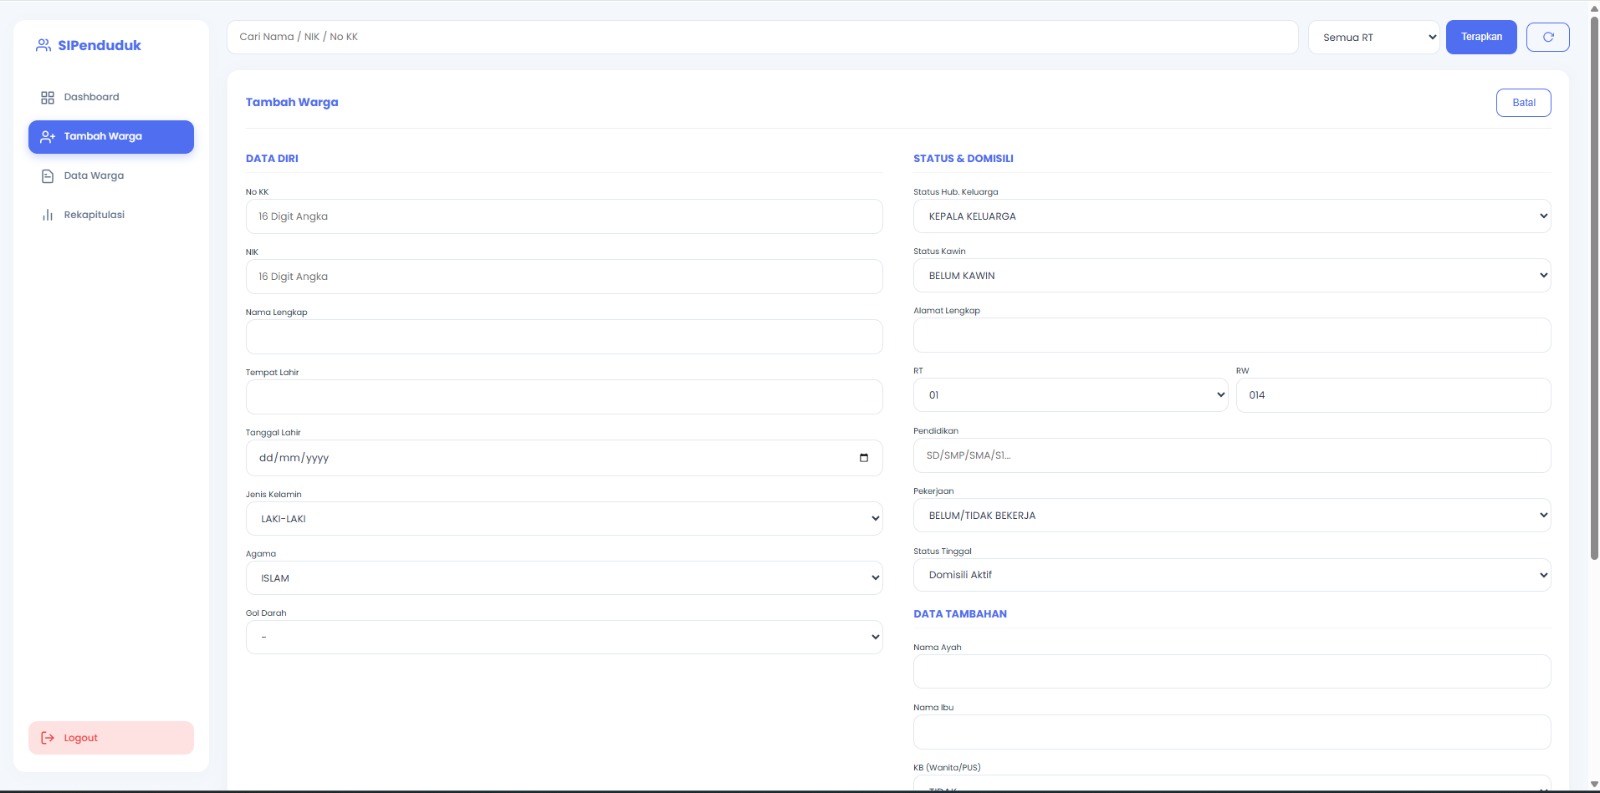Expand the Agama selection dropdown

[x=564, y=578]
